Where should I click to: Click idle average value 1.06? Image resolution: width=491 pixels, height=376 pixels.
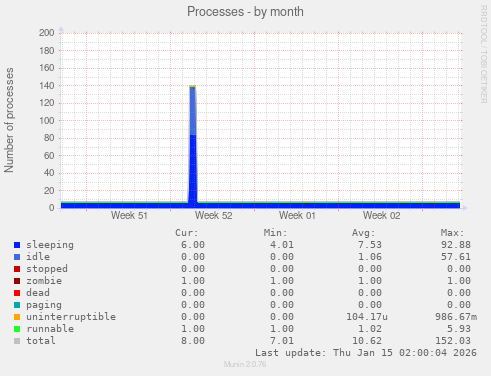370,257
